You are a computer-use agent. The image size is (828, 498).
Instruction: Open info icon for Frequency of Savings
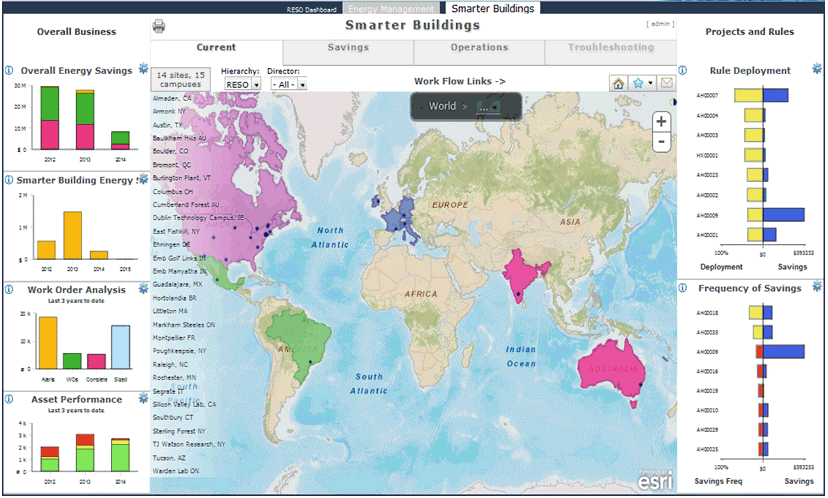[x=683, y=288]
